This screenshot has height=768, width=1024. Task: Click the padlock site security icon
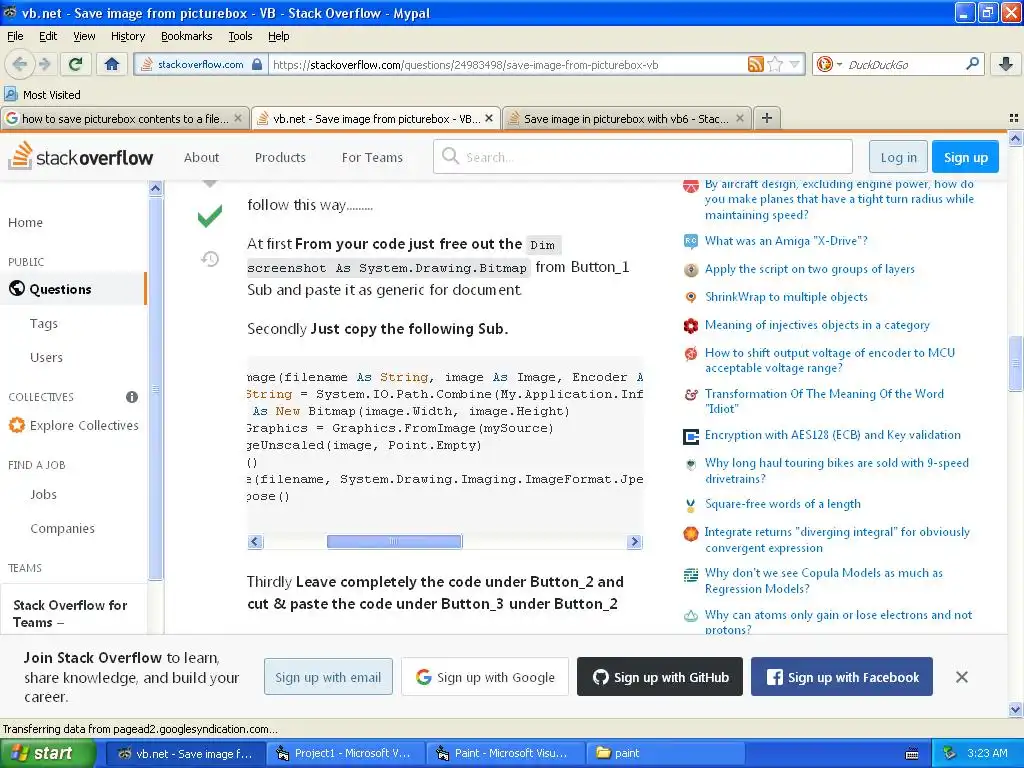tap(257, 64)
